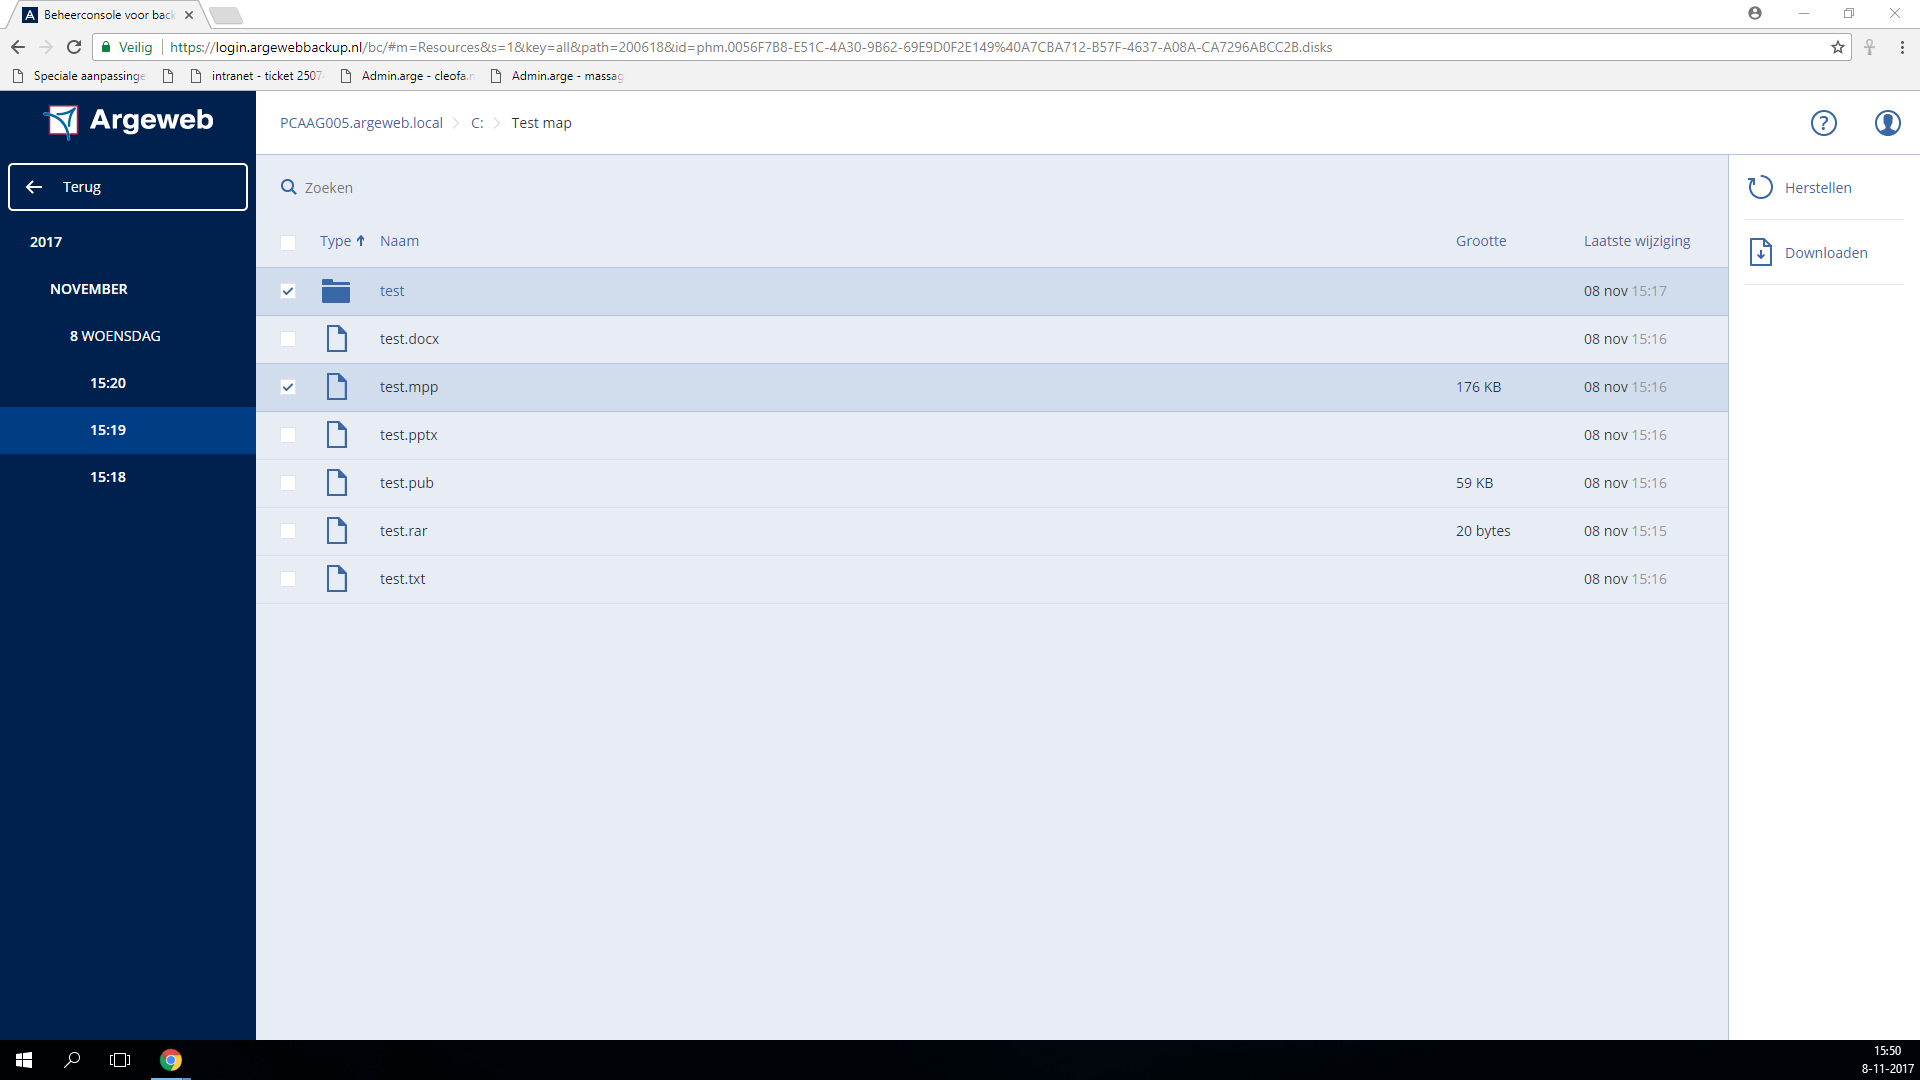Sort by Type column header
1920x1080 pixels.
click(335, 241)
